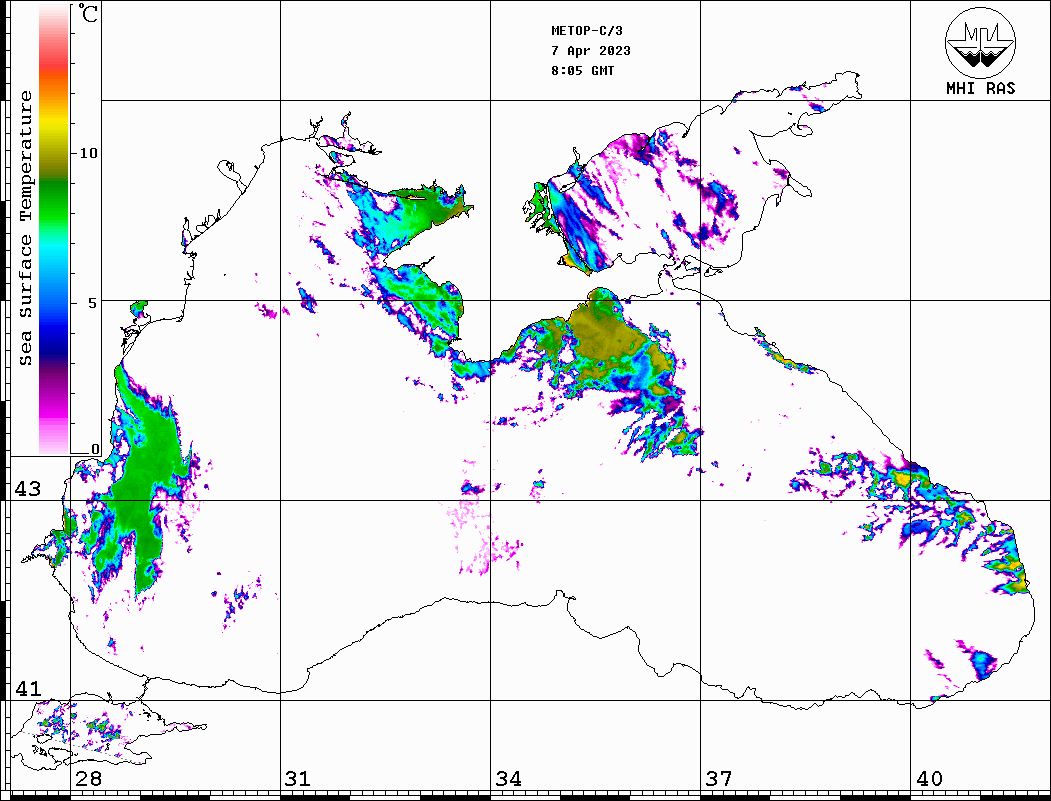Click longitude label '28'
This screenshot has height=801, width=1051.
[88, 778]
